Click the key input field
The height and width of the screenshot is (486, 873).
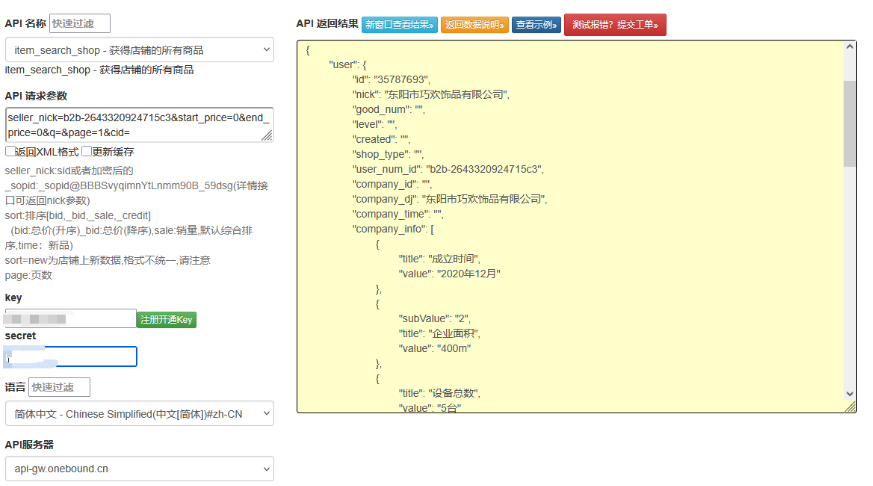pos(70,318)
